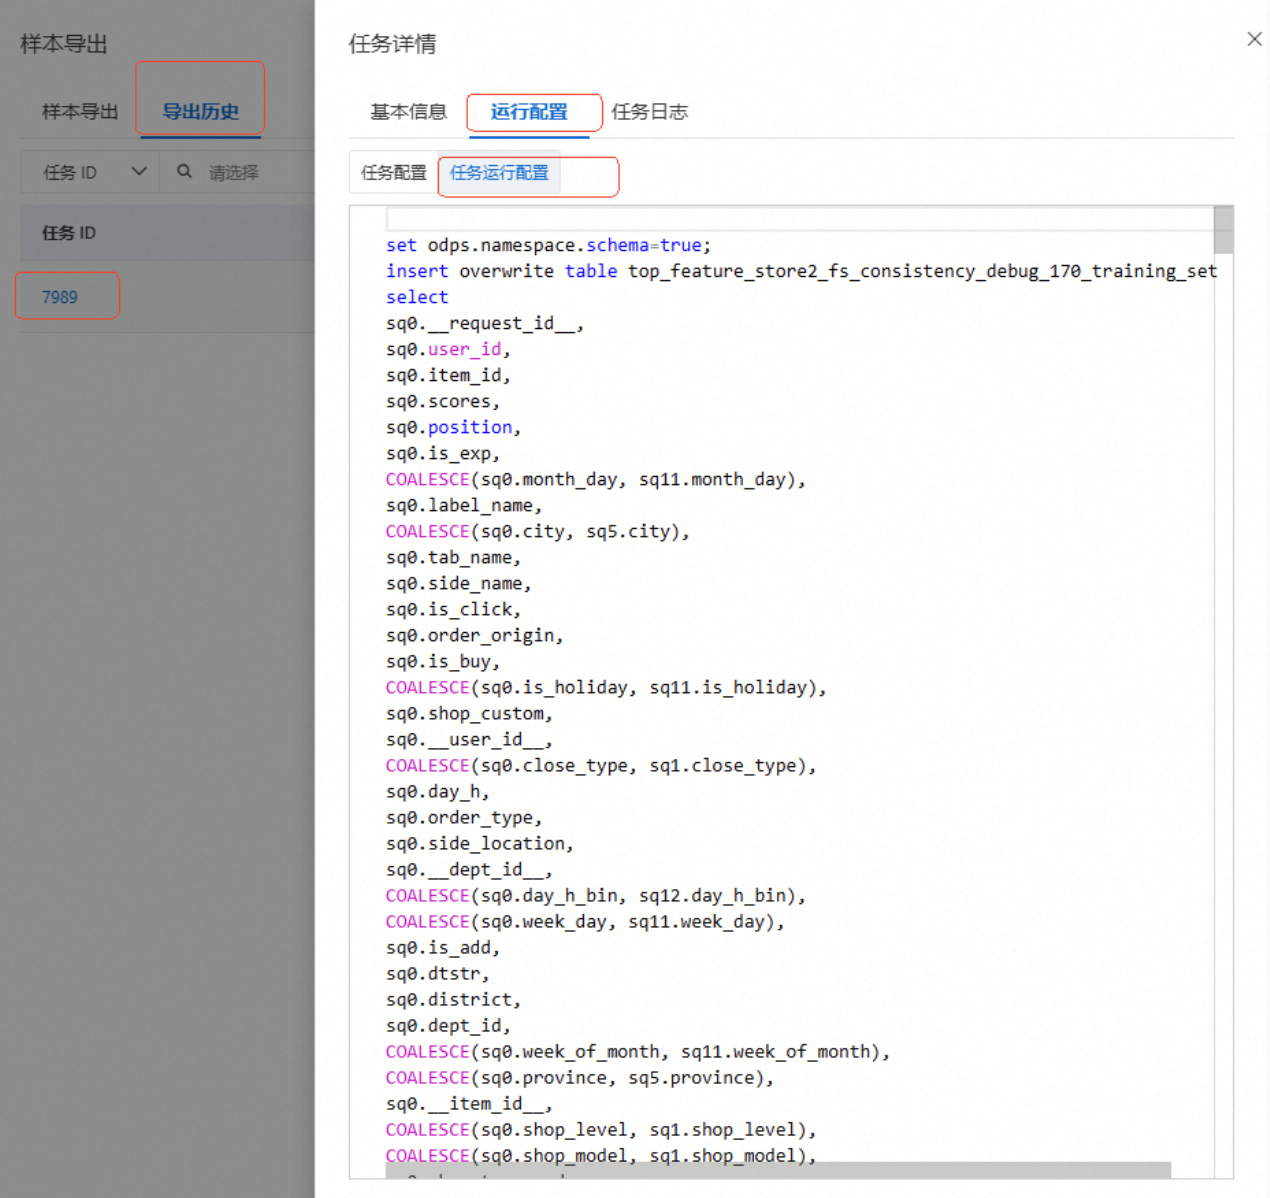Click the COALESCE(sq0.city, sq5.city) line

(x=537, y=531)
